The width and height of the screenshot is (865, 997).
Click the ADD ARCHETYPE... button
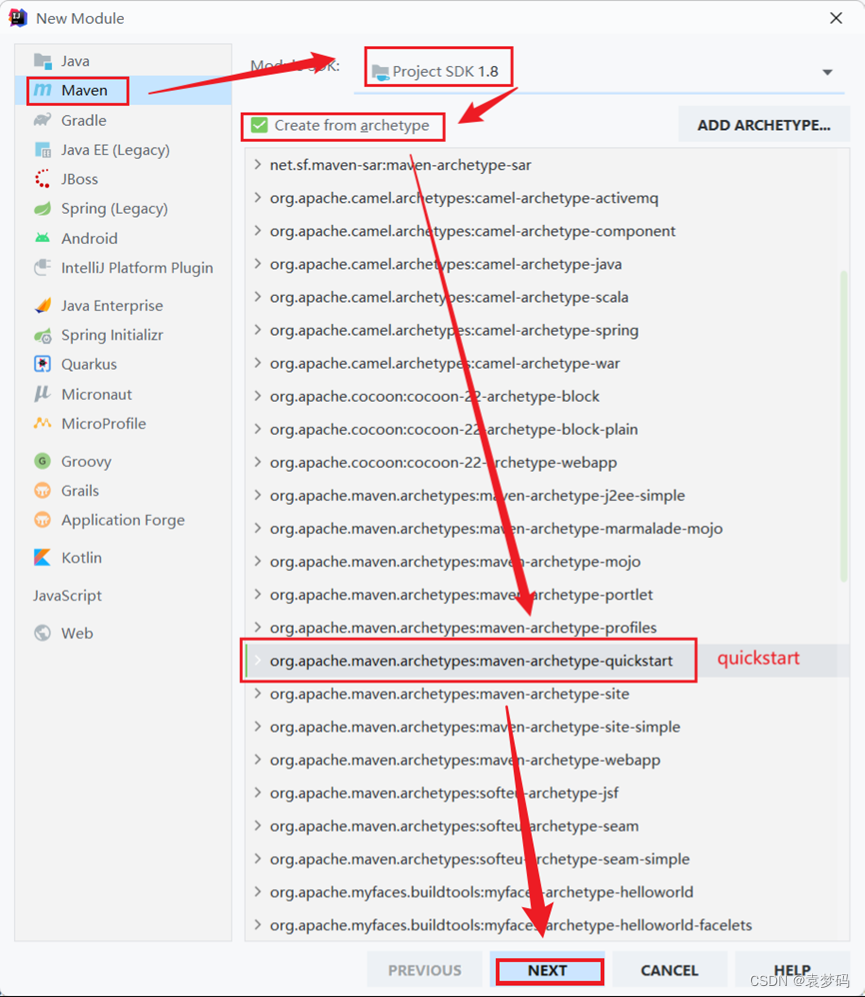click(764, 125)
